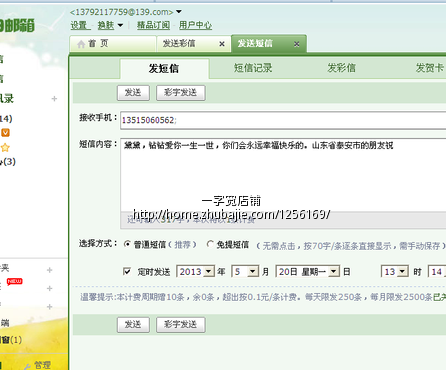Open the month dropdown showing 5
Screen dimensions: 446x370
(245, 272)
